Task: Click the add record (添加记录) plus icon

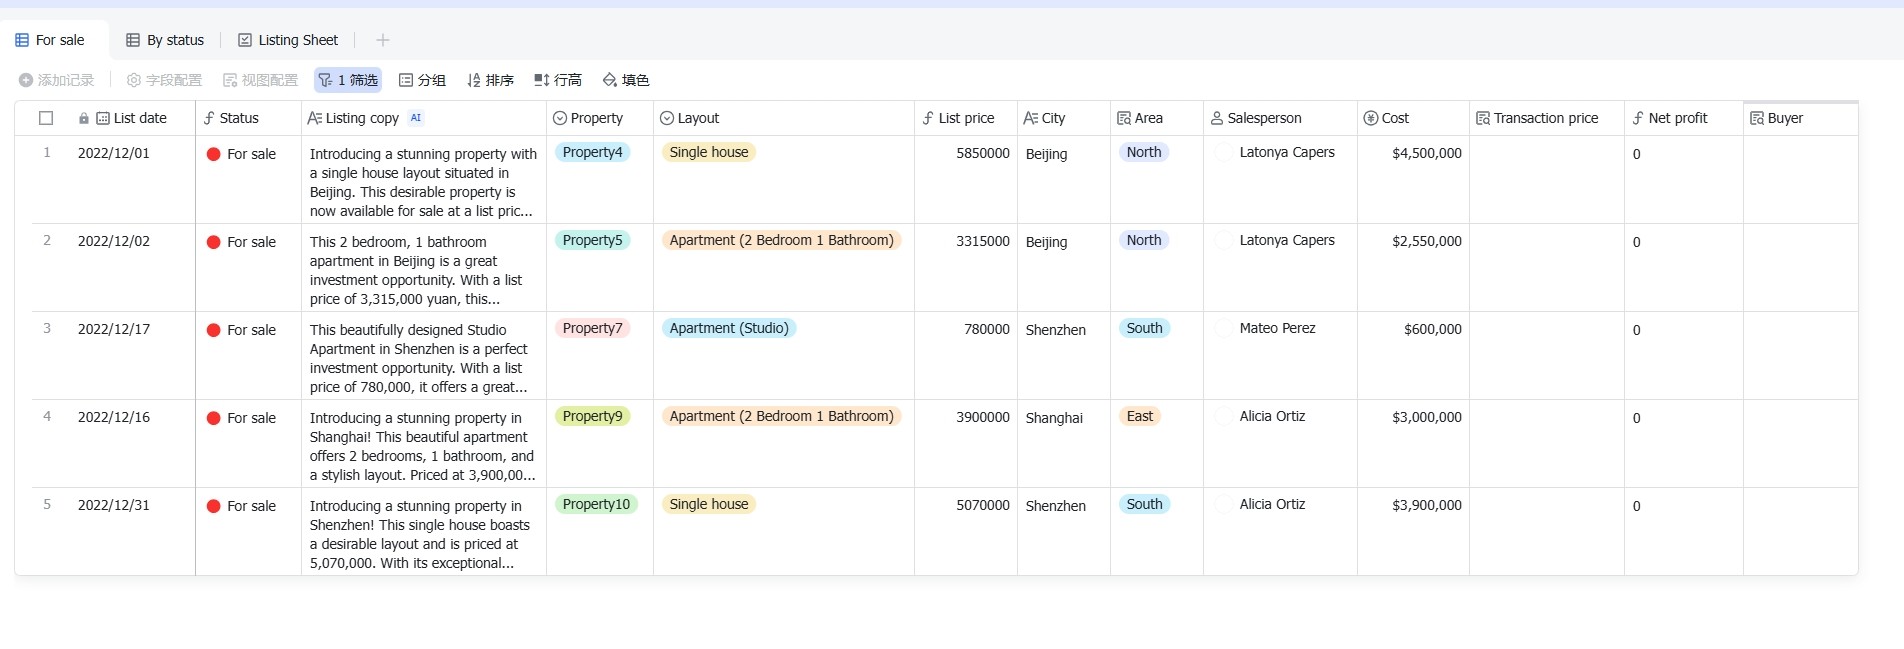Action: point(26,80)
